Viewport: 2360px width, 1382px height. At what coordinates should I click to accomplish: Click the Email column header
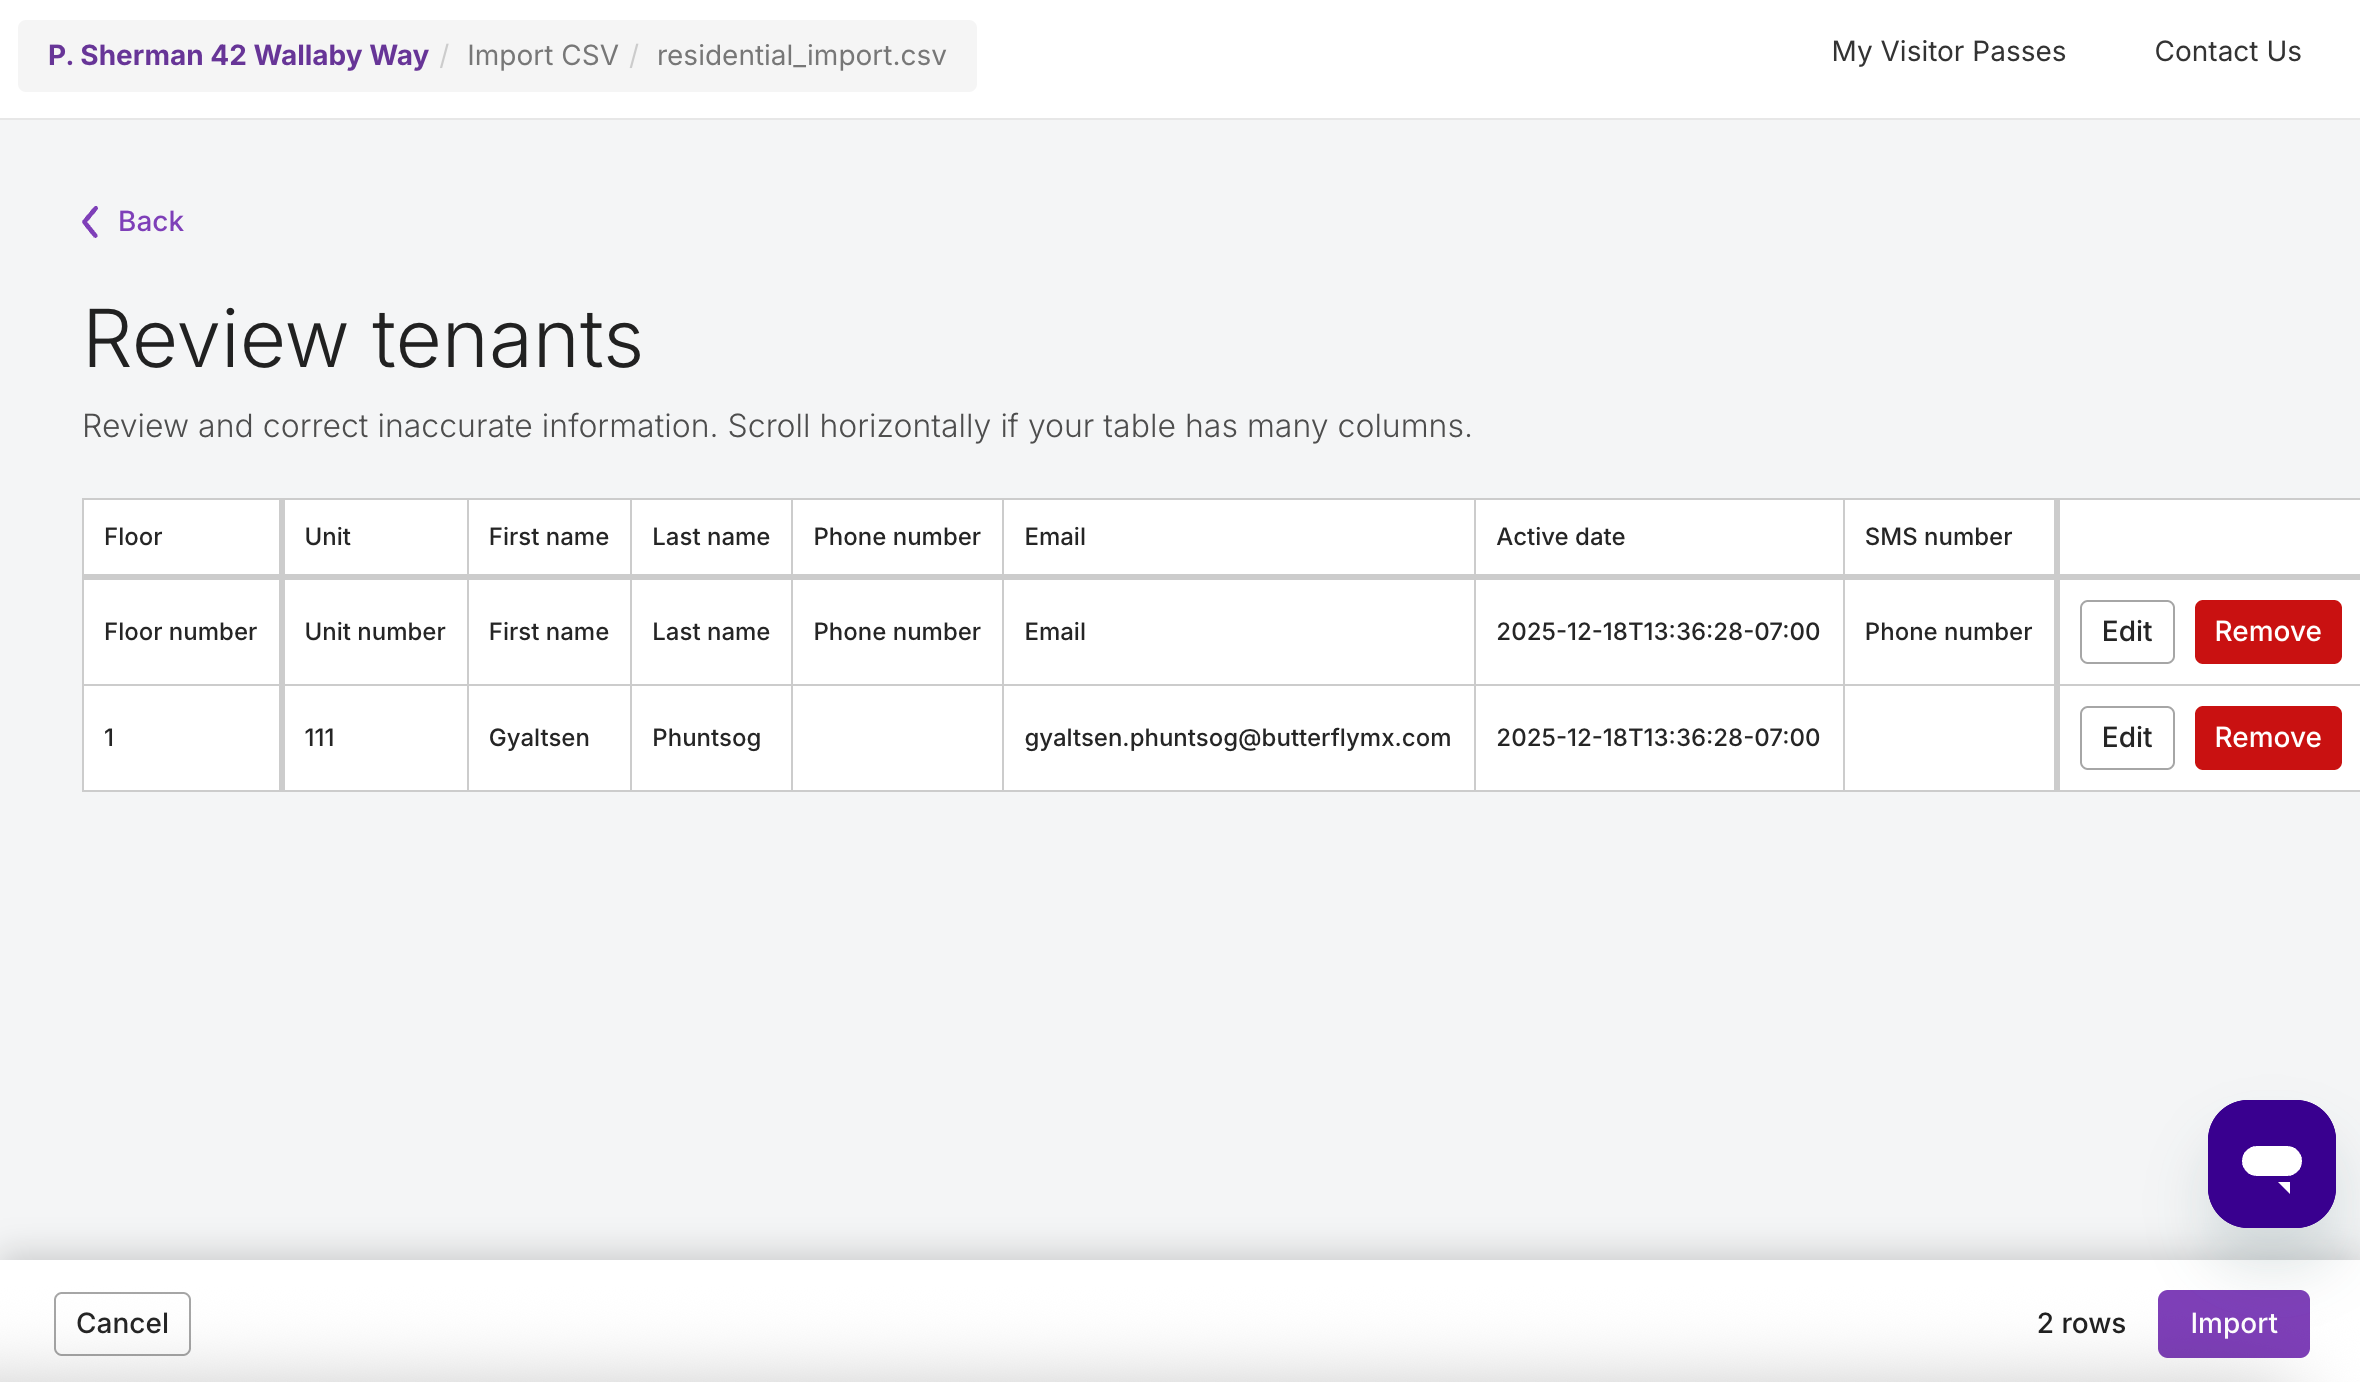pos(1054,537)
